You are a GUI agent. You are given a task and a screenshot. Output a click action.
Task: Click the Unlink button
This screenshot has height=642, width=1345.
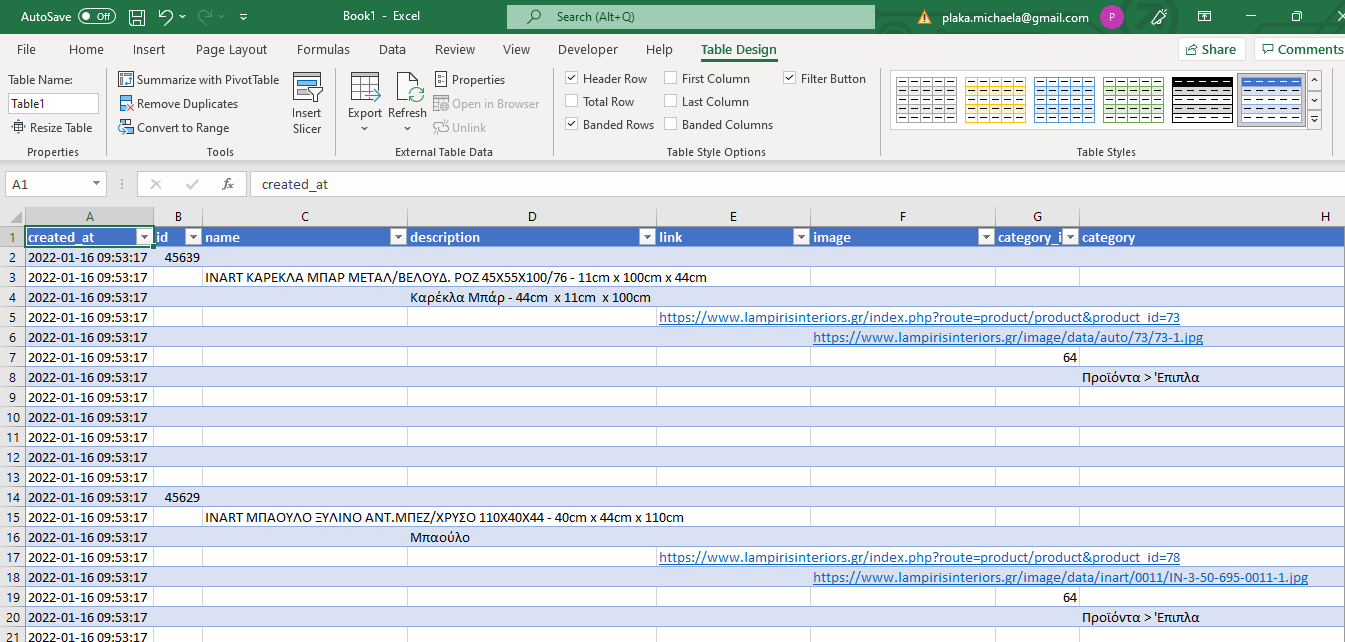click(x=460, y=128)
